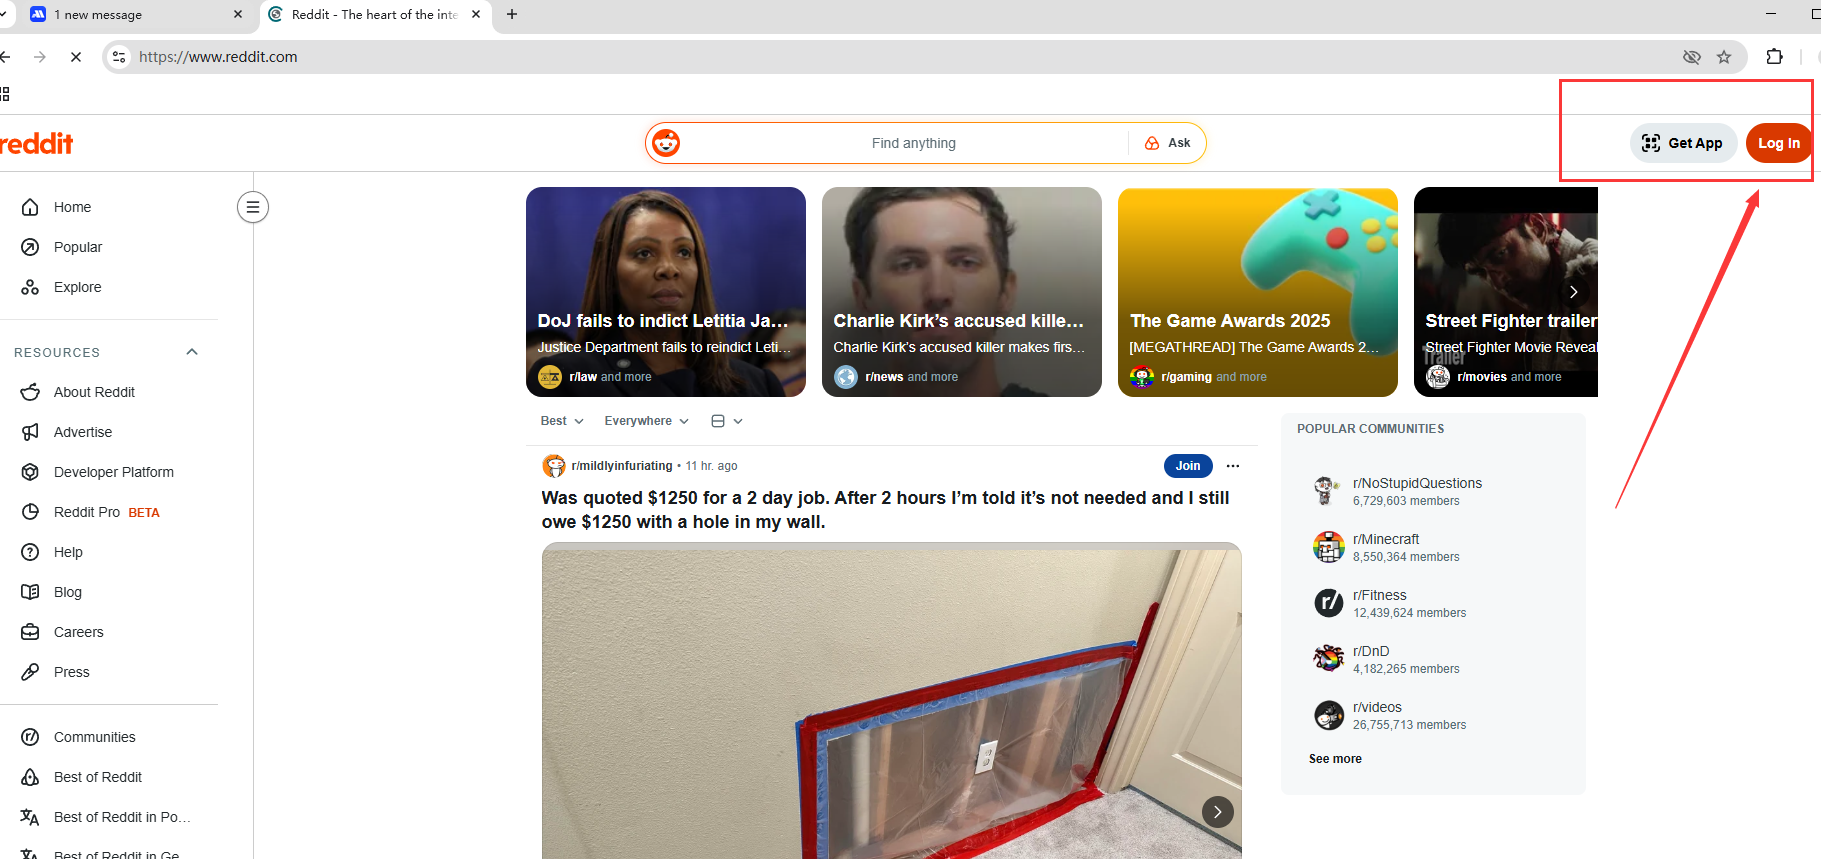Collapse the left sidebar navigation
The width and height of the screenshot is (1821, 859).
coord(253,207)
